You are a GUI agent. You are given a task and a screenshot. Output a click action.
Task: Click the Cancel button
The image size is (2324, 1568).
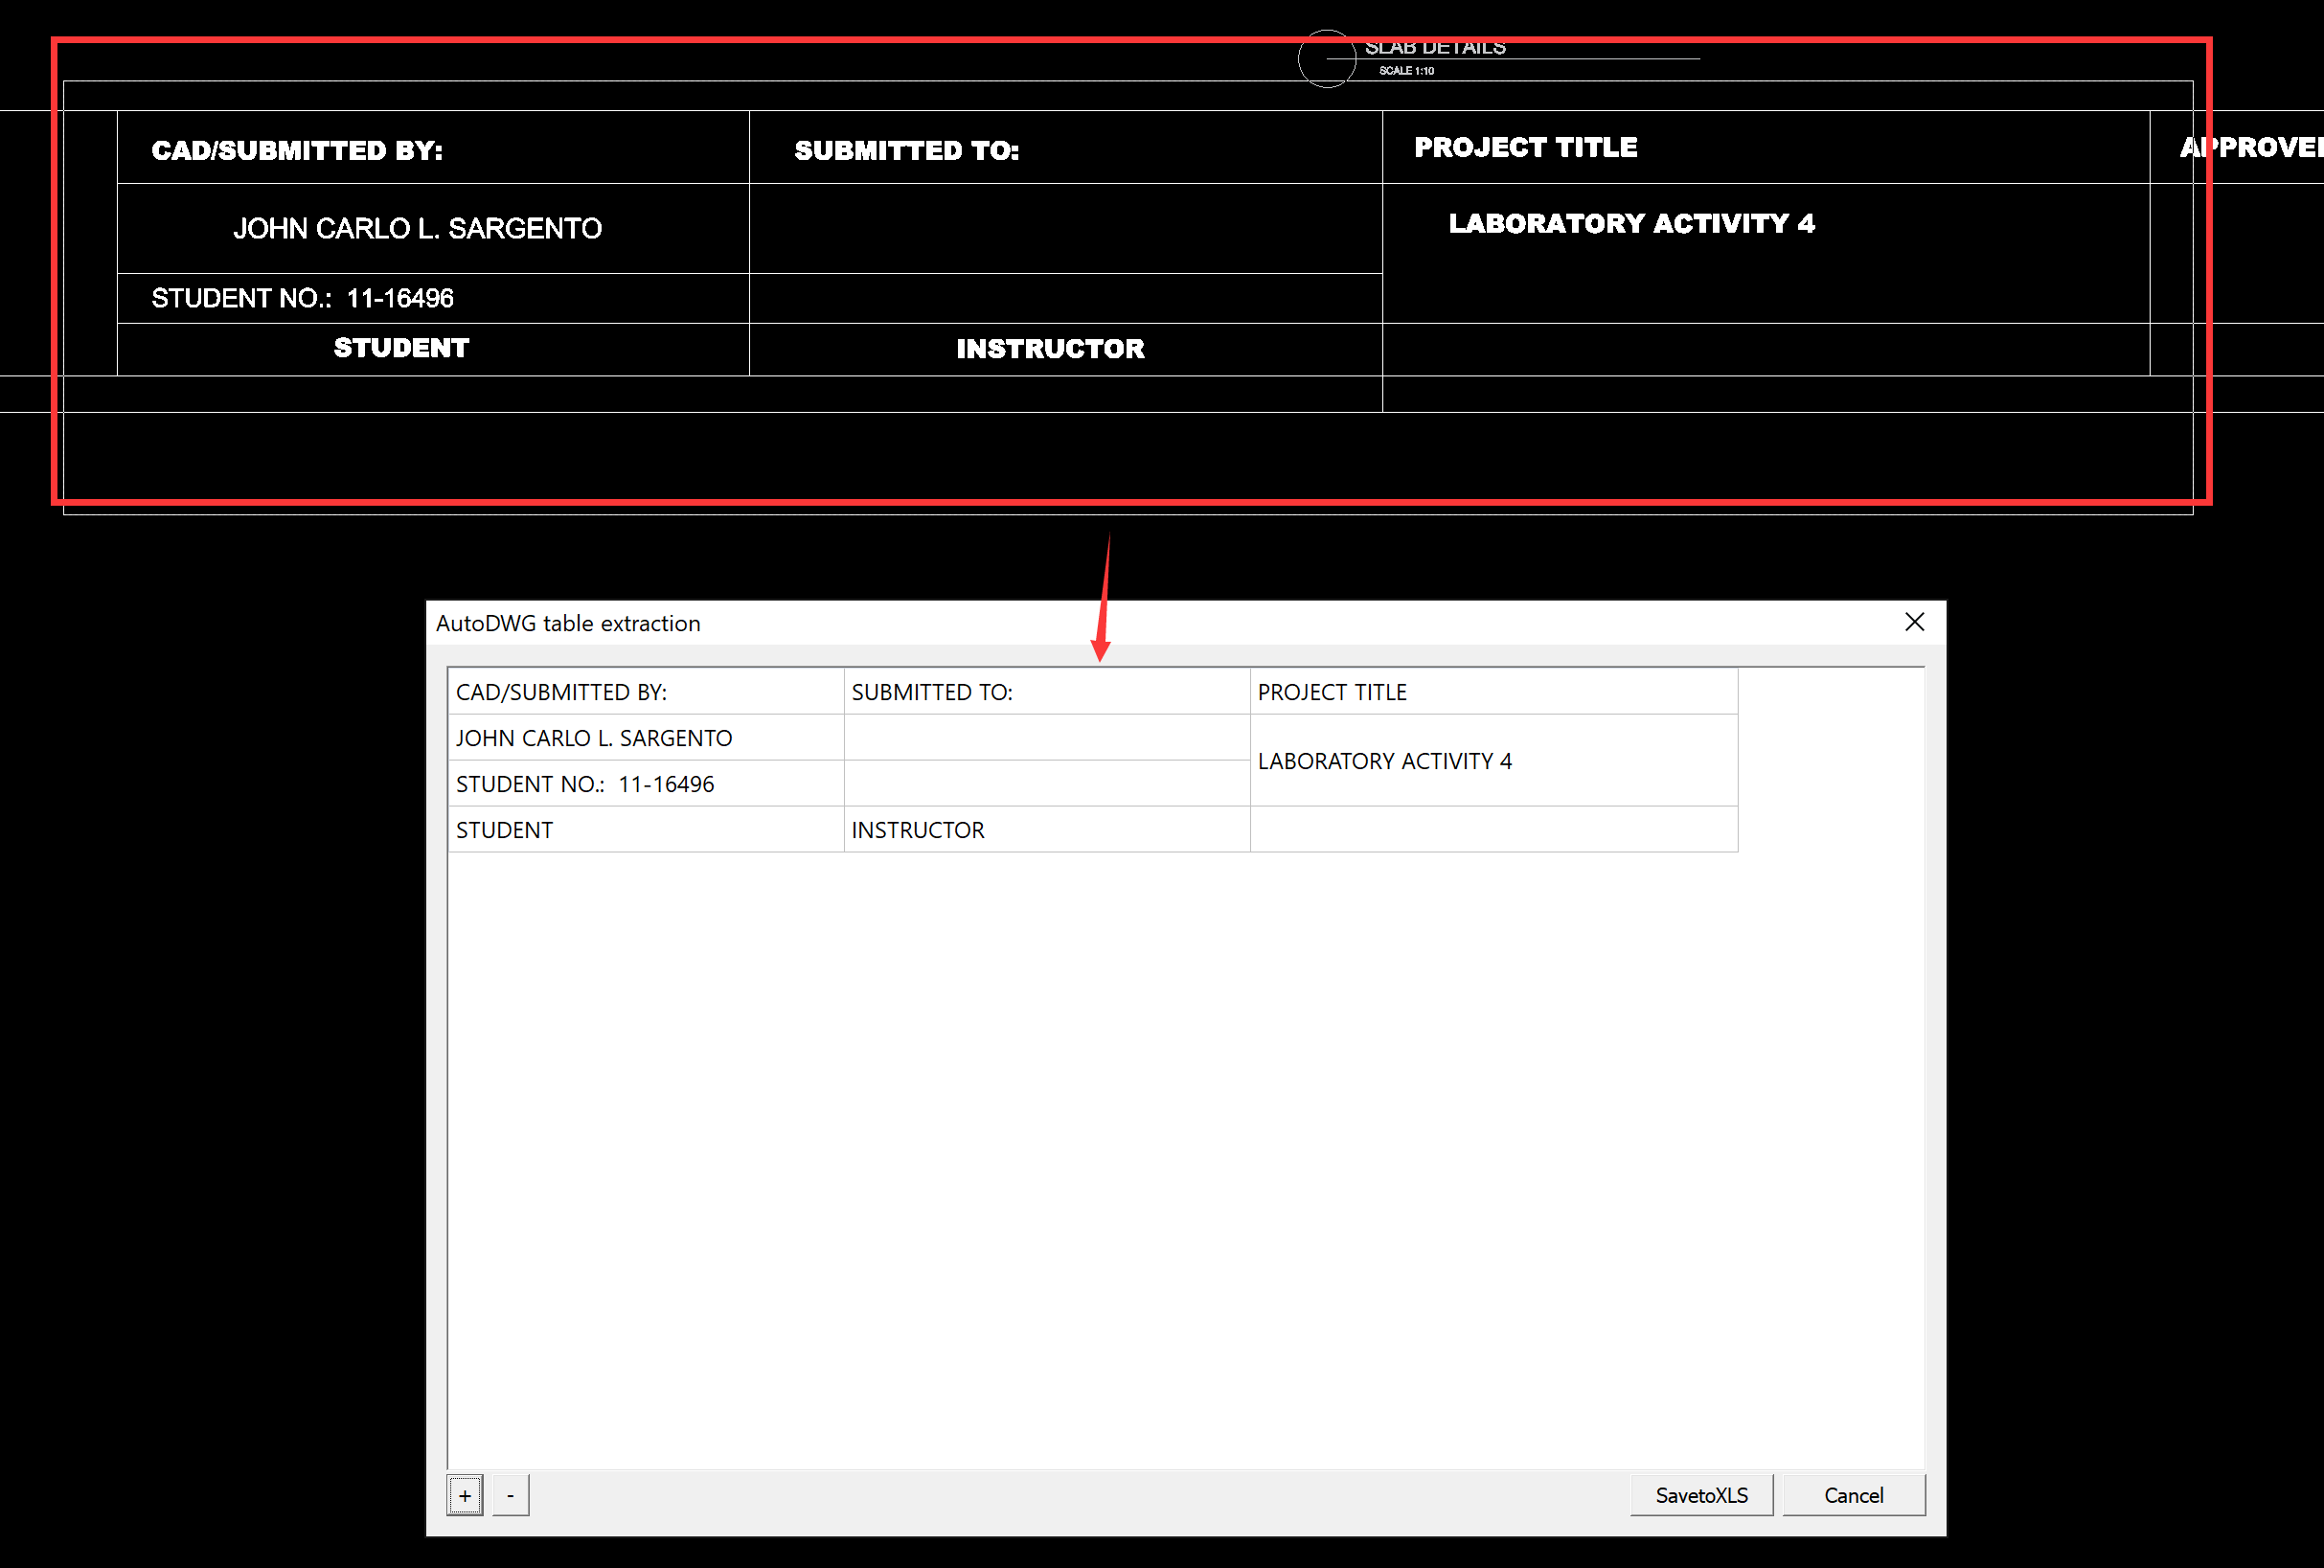point(1853,1495)
